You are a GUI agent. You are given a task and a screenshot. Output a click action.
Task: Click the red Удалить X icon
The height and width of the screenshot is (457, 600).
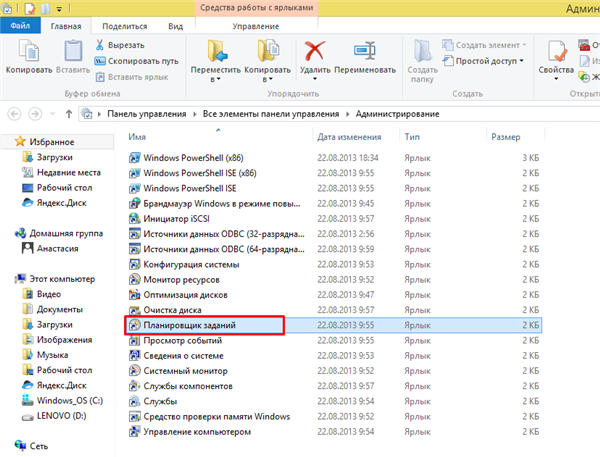coord(315,51)
